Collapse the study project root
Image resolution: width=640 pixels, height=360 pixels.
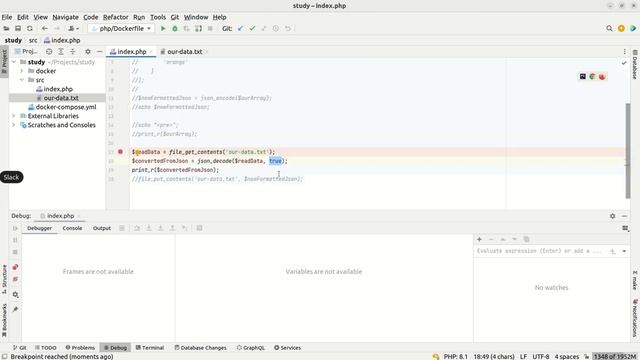(14, 62)
